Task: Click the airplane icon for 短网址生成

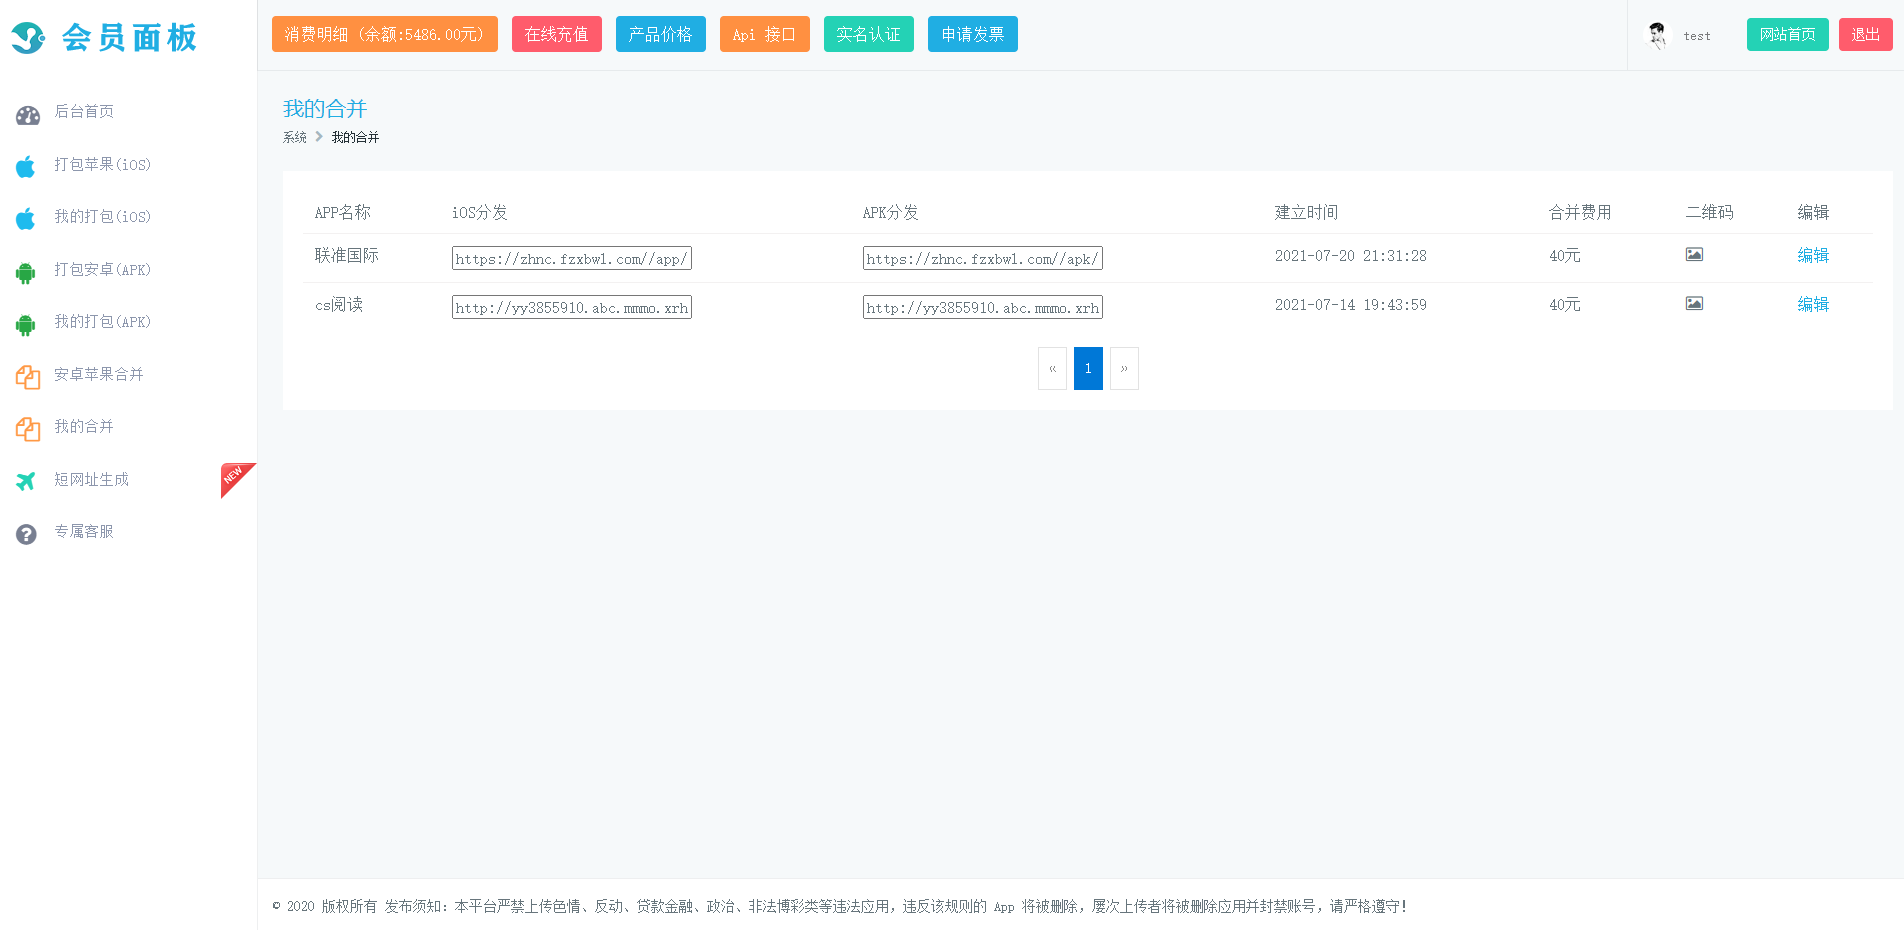Action: (x=26, y=481)
